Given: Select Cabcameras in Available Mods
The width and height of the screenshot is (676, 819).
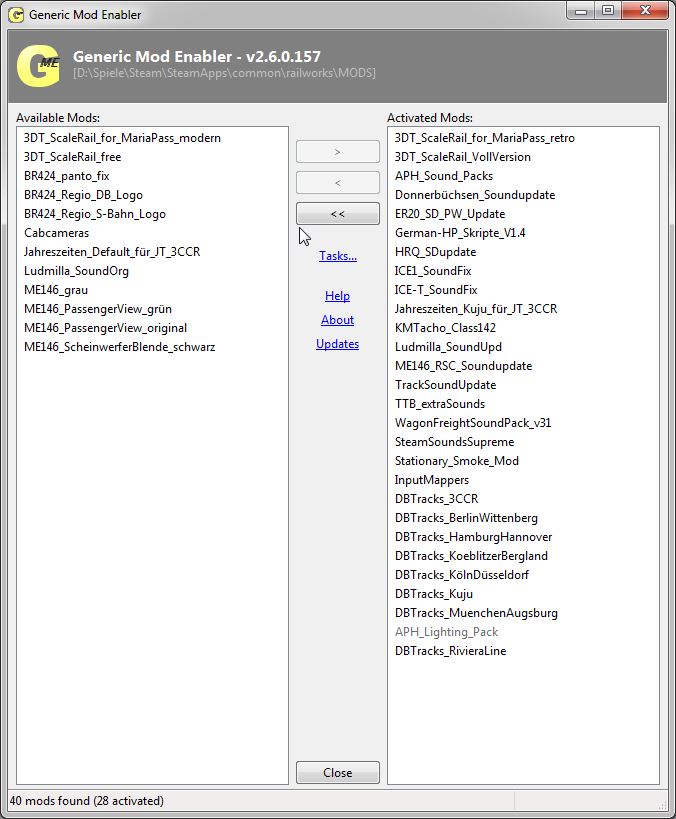Looking at the screenshot, I should click(56, 233).
